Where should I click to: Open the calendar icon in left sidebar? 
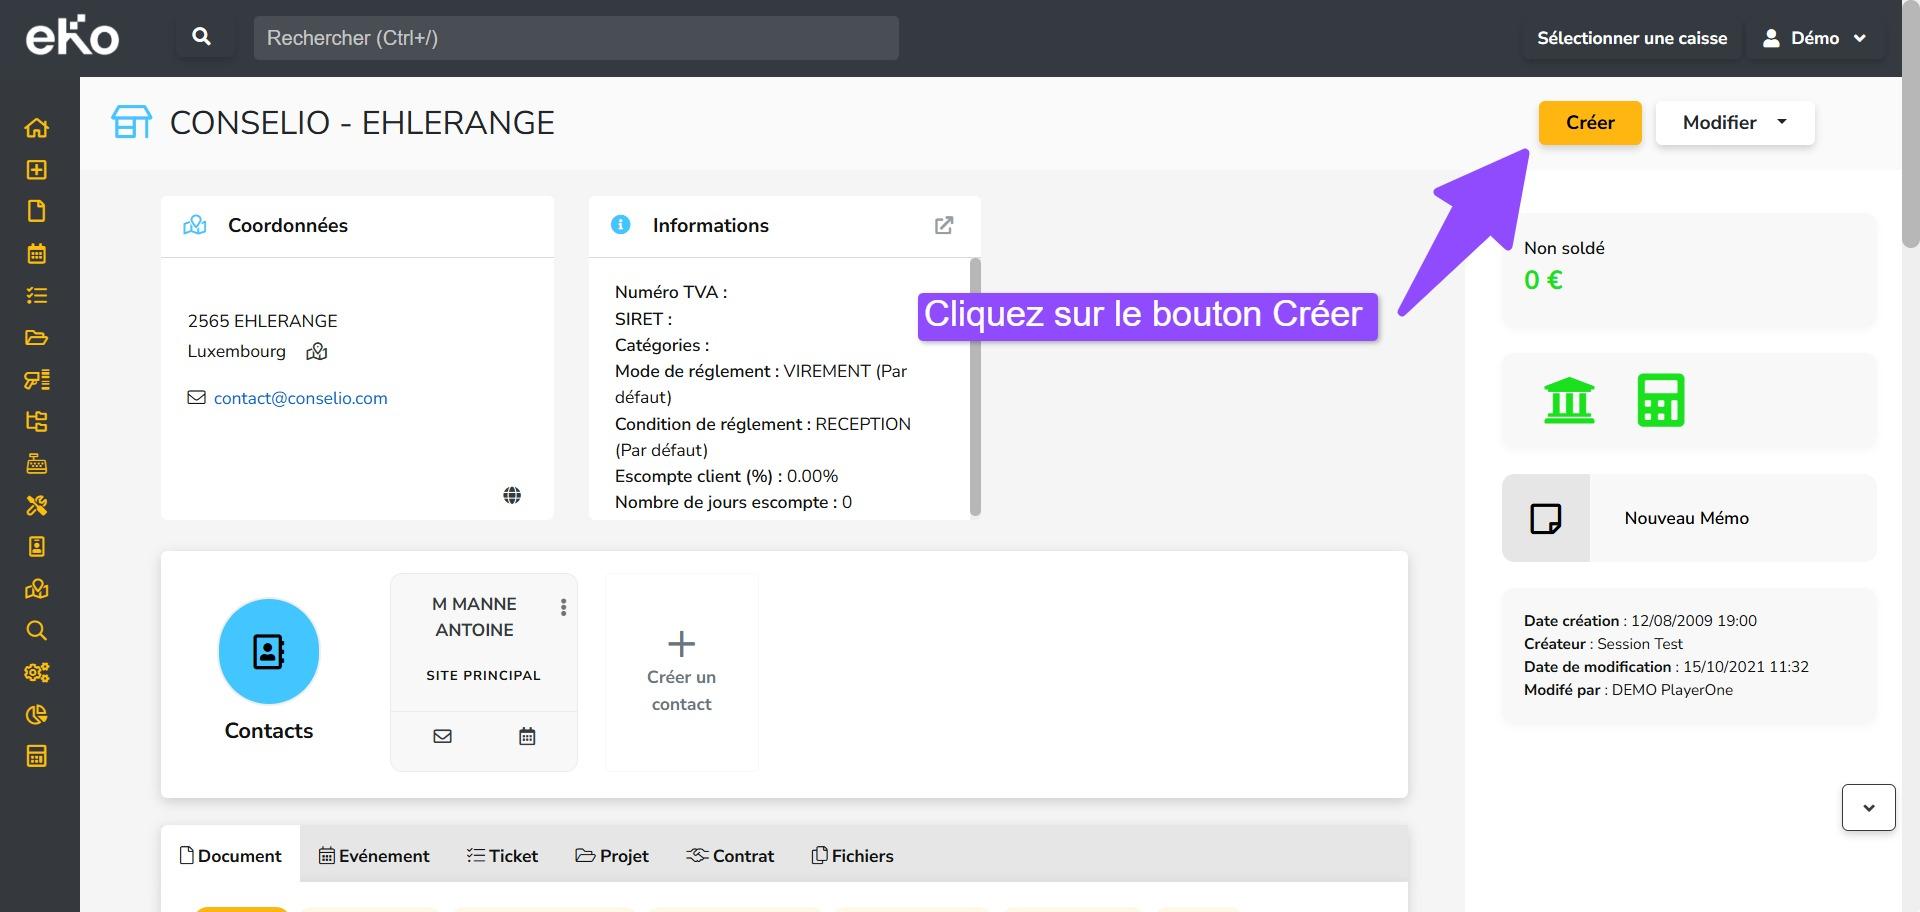(x=37, y=254)
